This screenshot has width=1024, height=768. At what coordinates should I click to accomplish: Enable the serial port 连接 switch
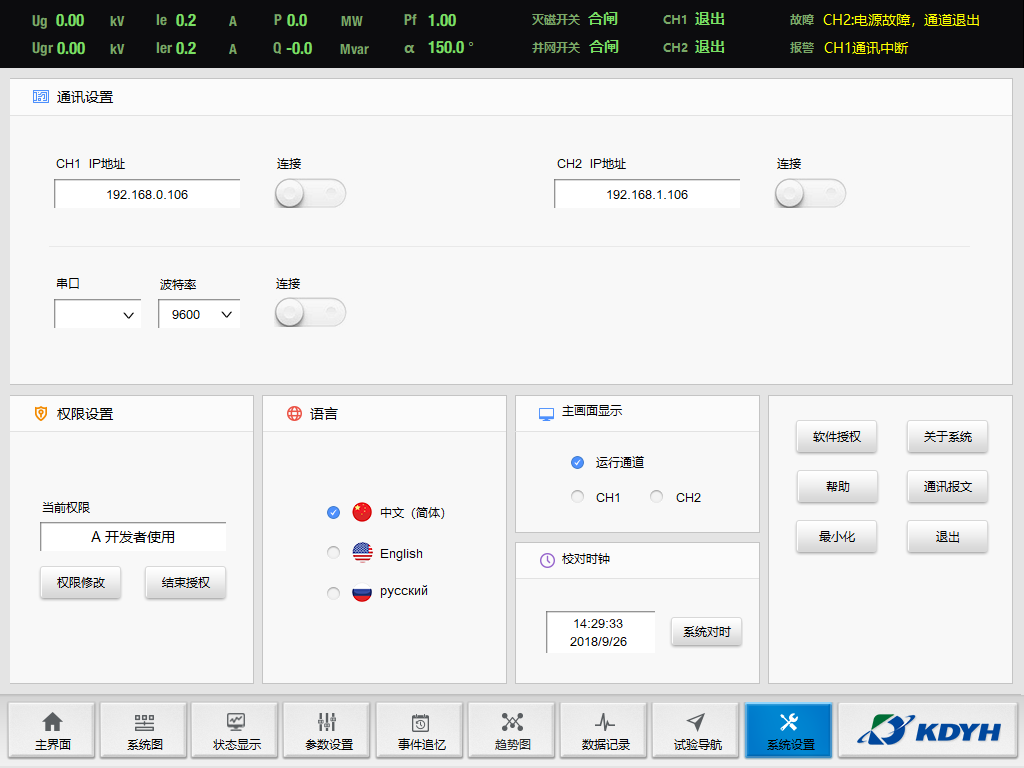[x=310, y=314]
